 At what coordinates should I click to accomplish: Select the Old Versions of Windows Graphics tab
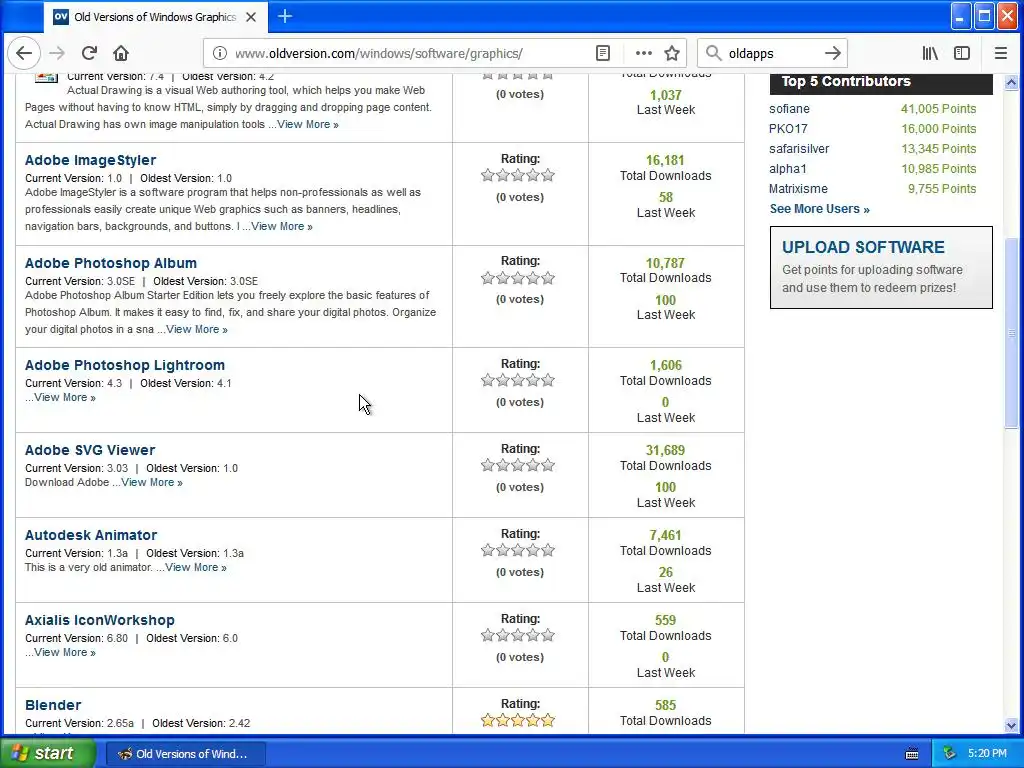(155, 17)
